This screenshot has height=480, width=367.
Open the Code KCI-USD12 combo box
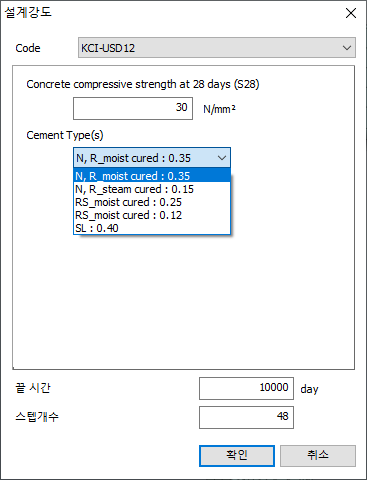[217, 48]
